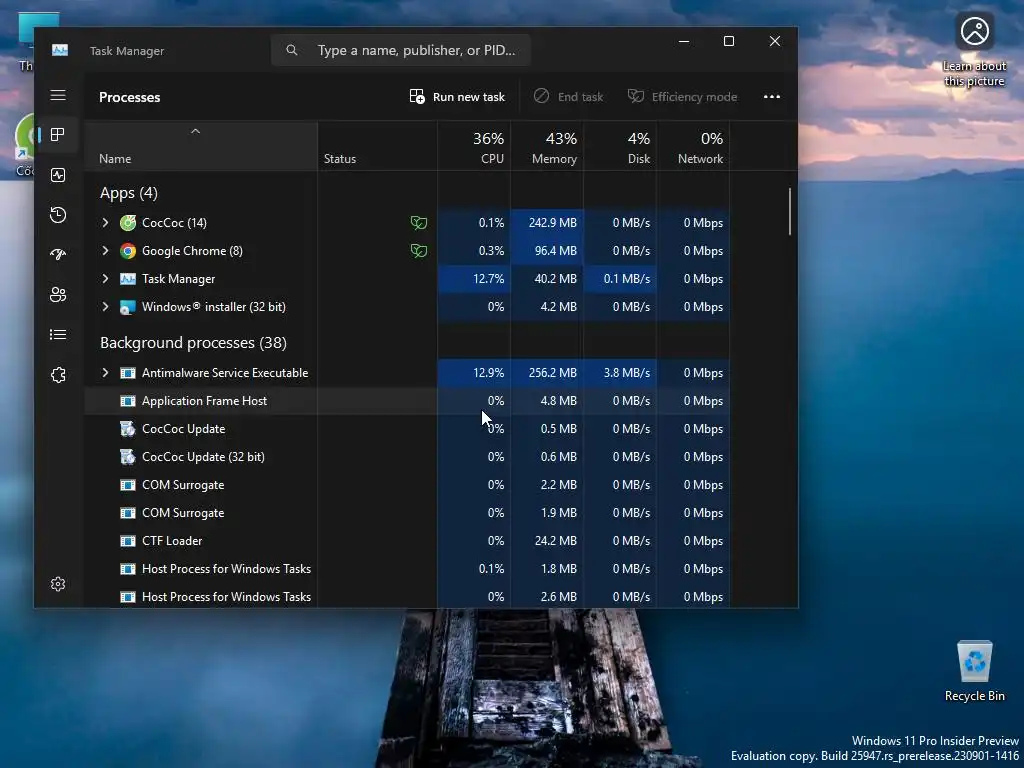
Task: Focus the name, publisher, or PID search box
Action: pos(401,50)
